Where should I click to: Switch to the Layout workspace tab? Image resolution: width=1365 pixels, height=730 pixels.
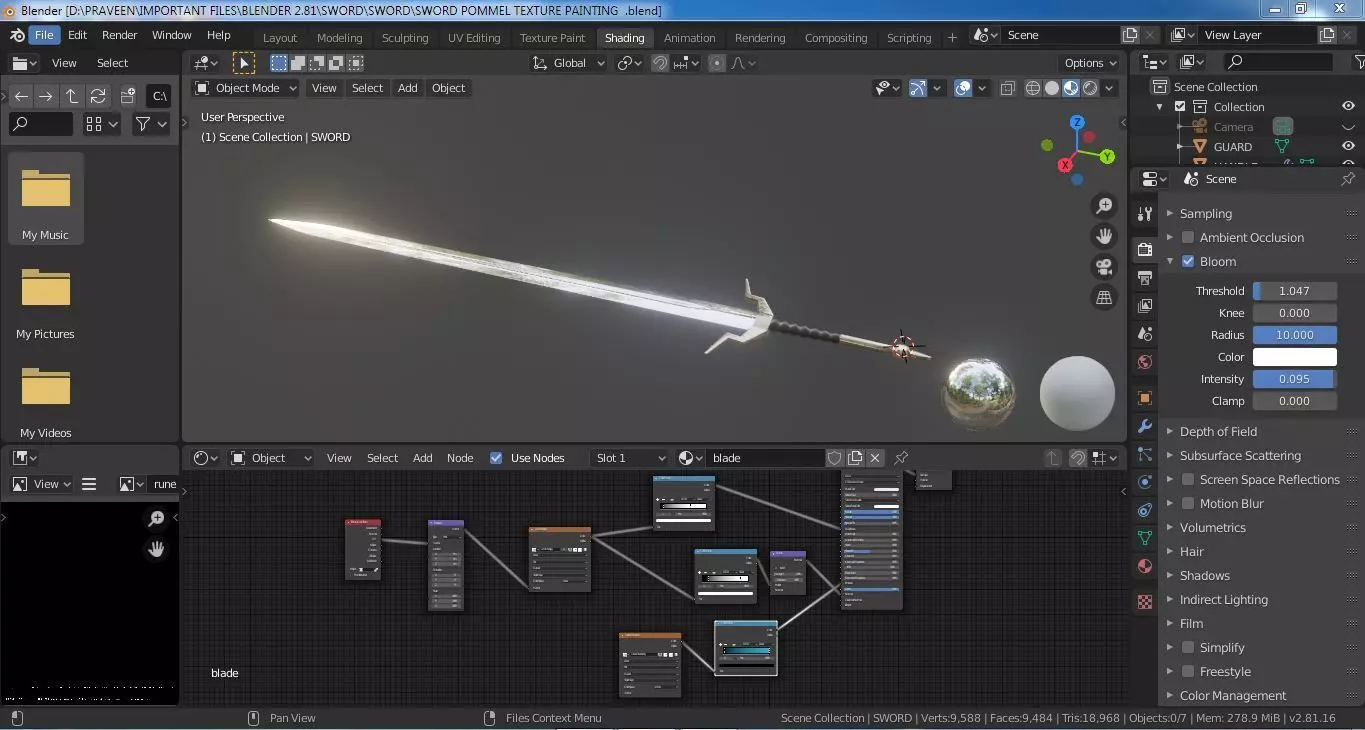pyautogui.click(x=280, y=38)
